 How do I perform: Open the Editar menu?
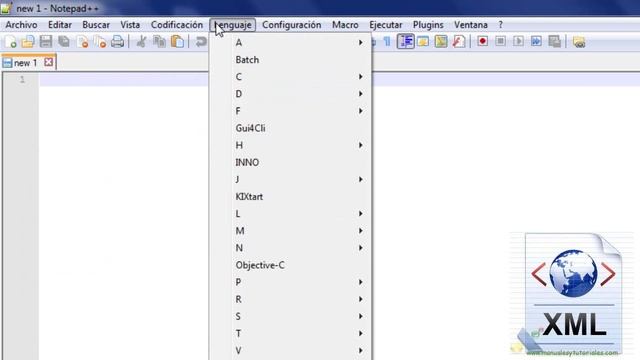[x=60, y=25]
